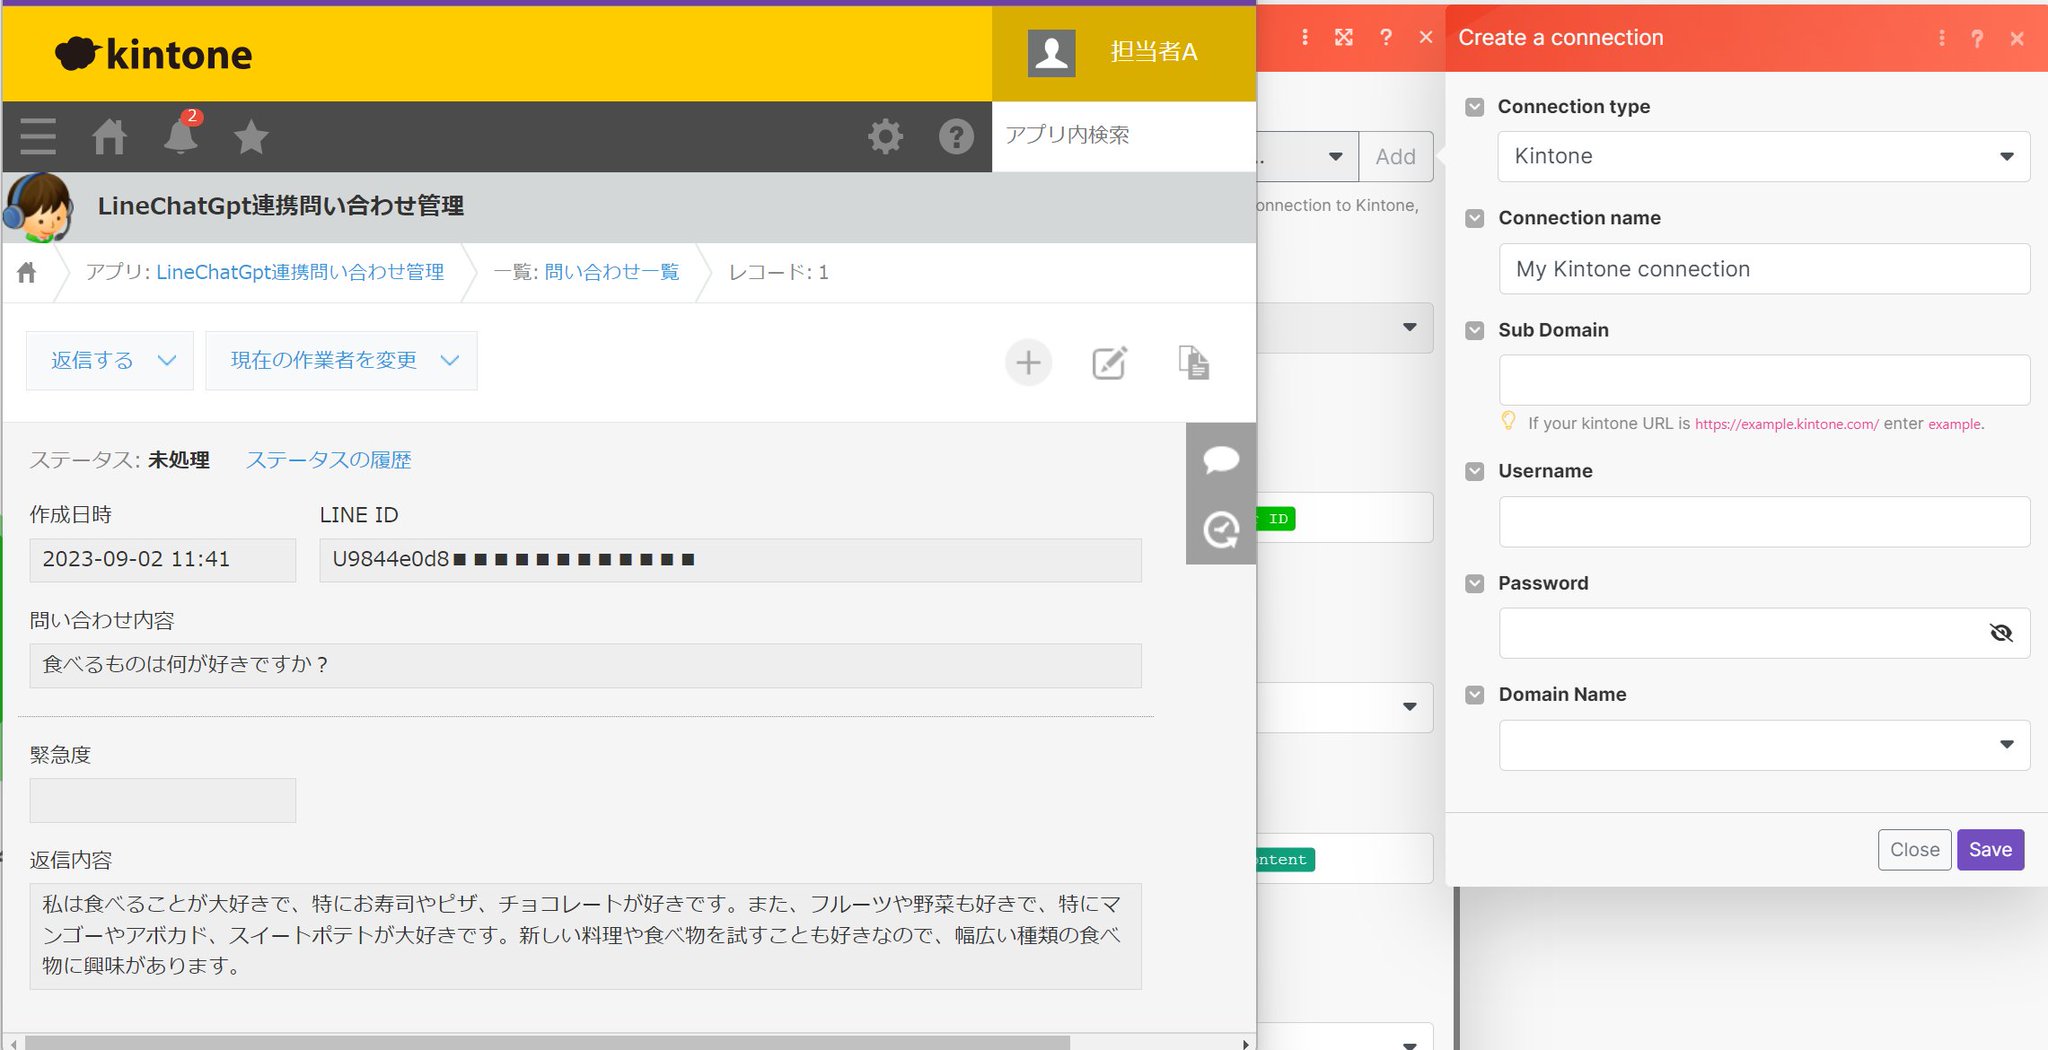Open Domain Name dropdown

1763,745
